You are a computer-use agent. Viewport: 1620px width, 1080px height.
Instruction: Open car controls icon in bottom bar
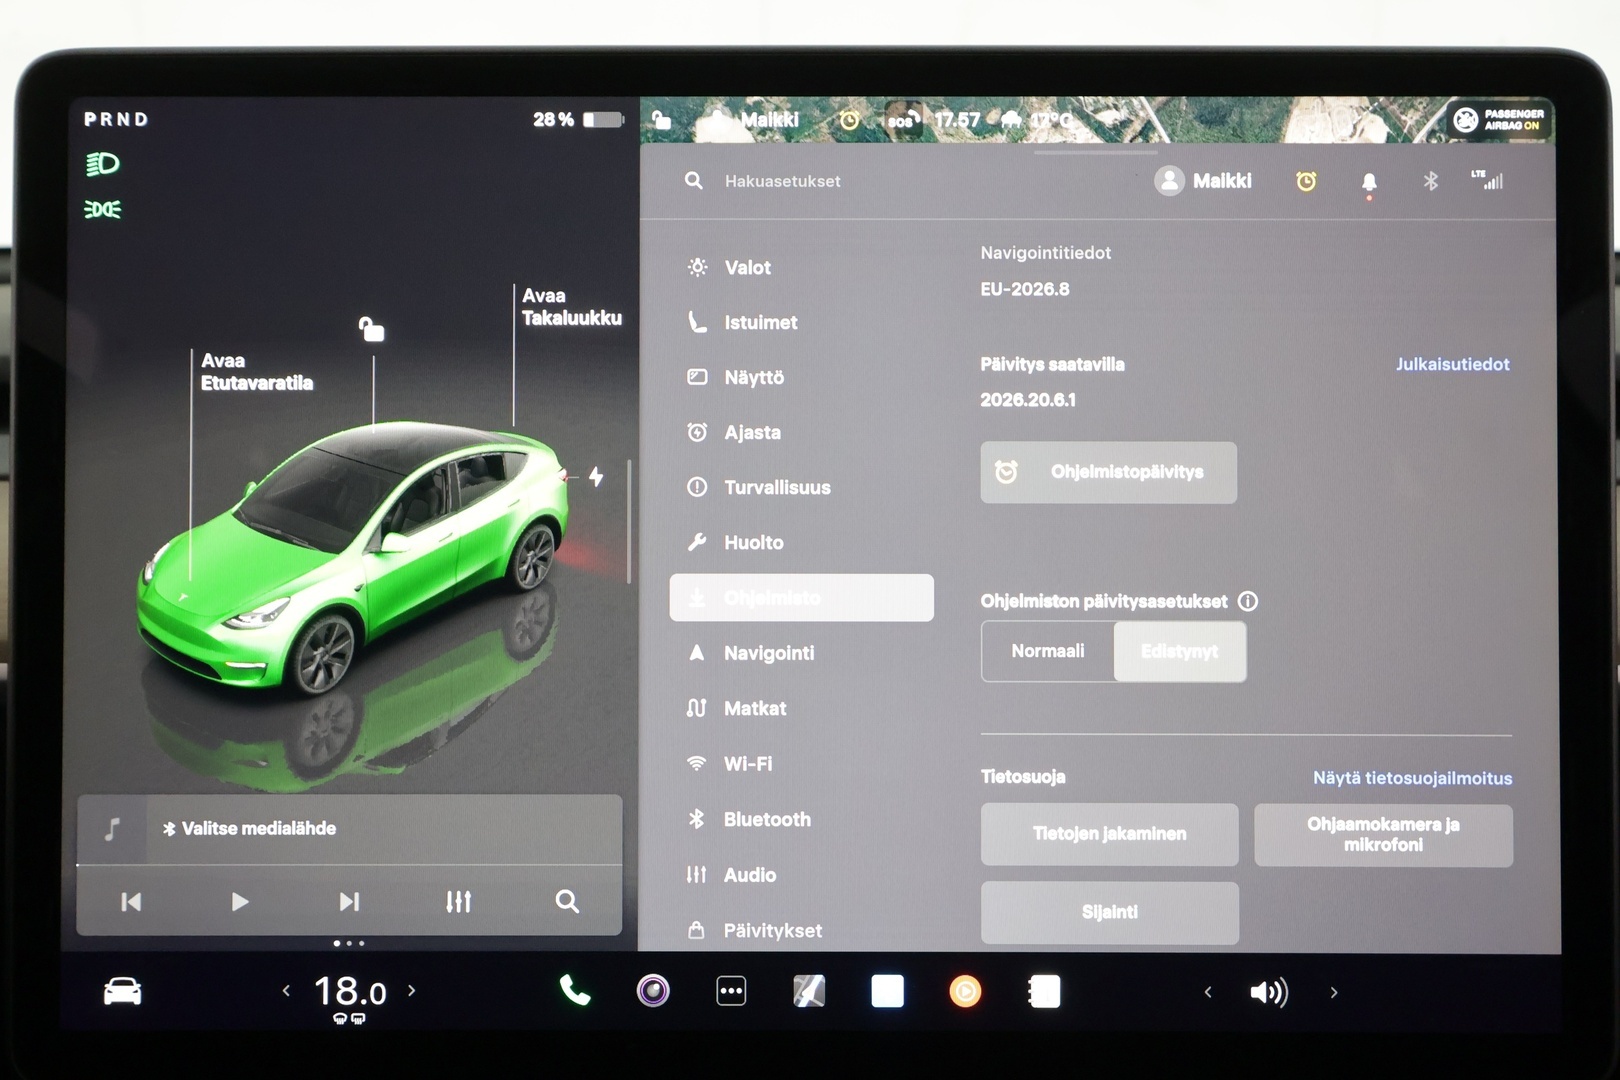[x=122, y=991]
